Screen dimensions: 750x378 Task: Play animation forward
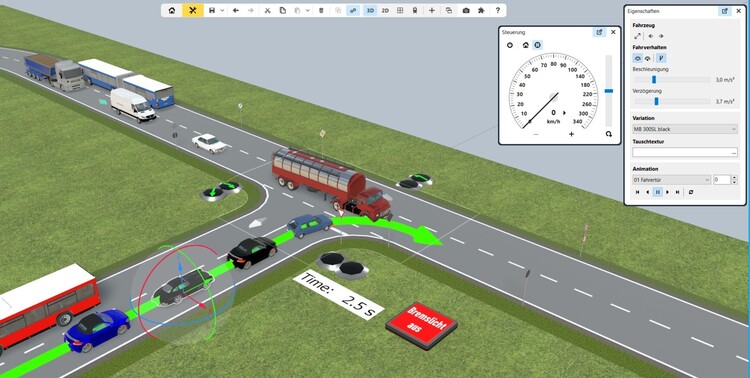point(668,192)
